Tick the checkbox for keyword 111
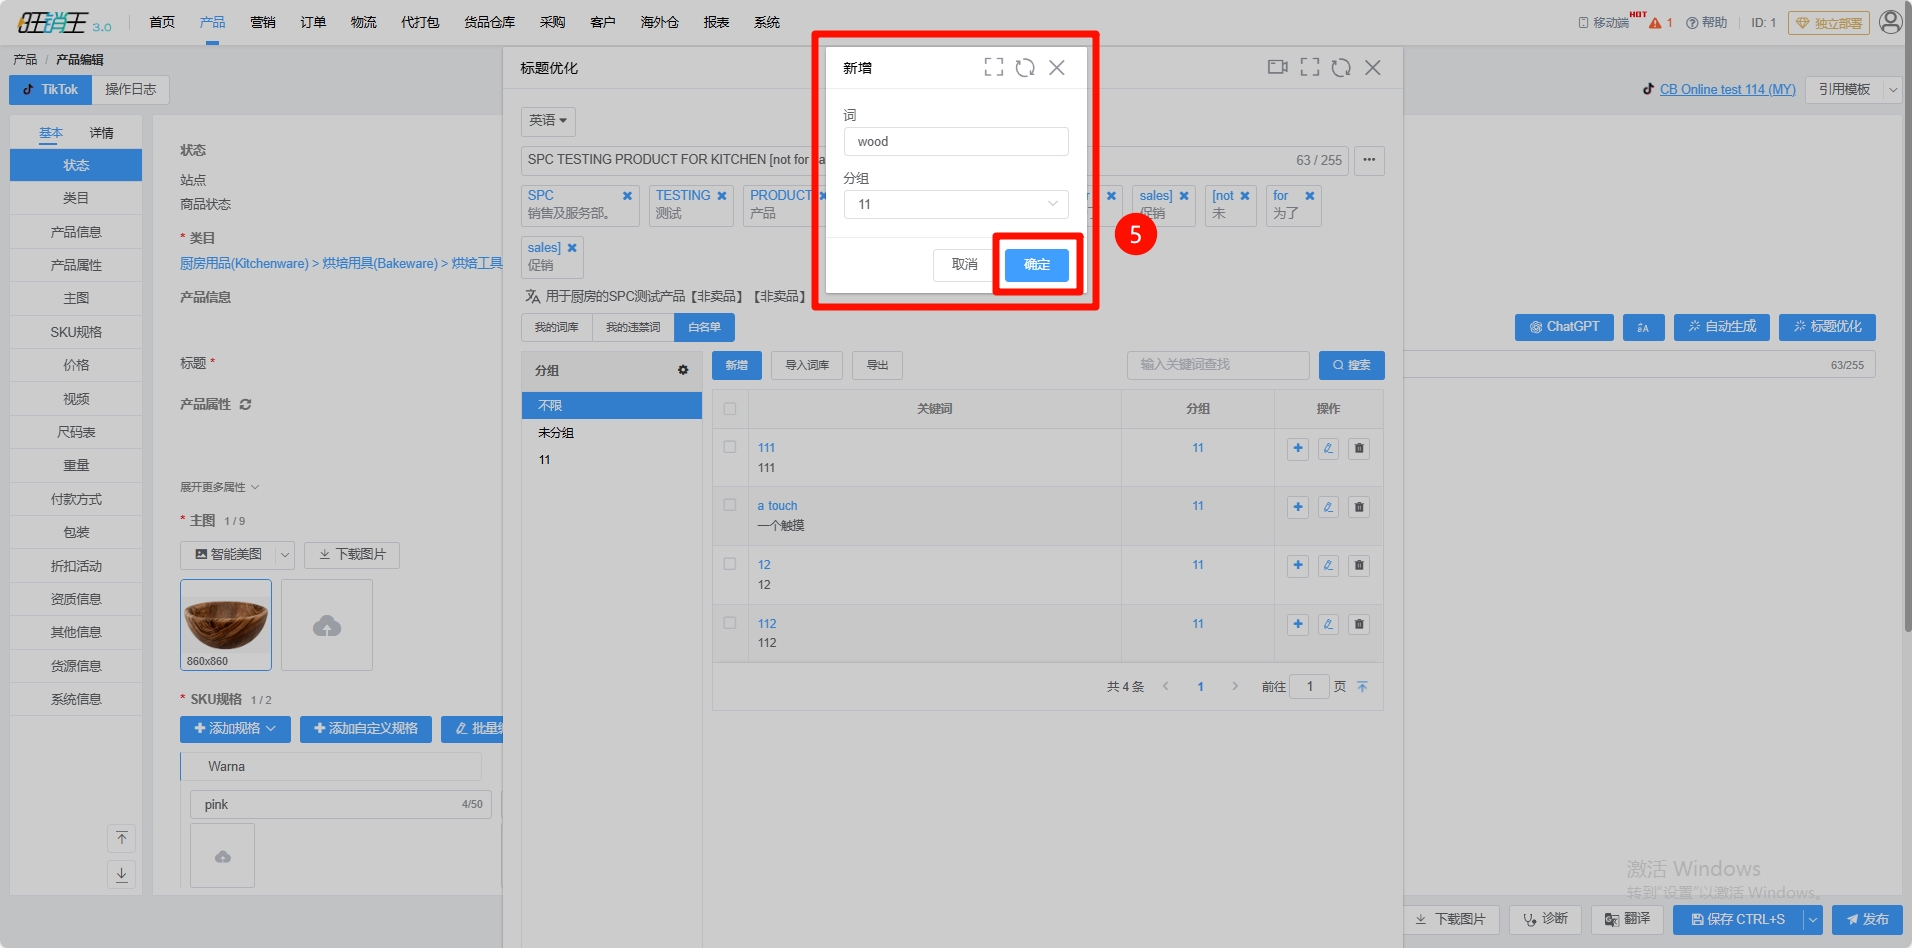Image resolution: width=1912 pixels, height=948 pixels. 730,448
